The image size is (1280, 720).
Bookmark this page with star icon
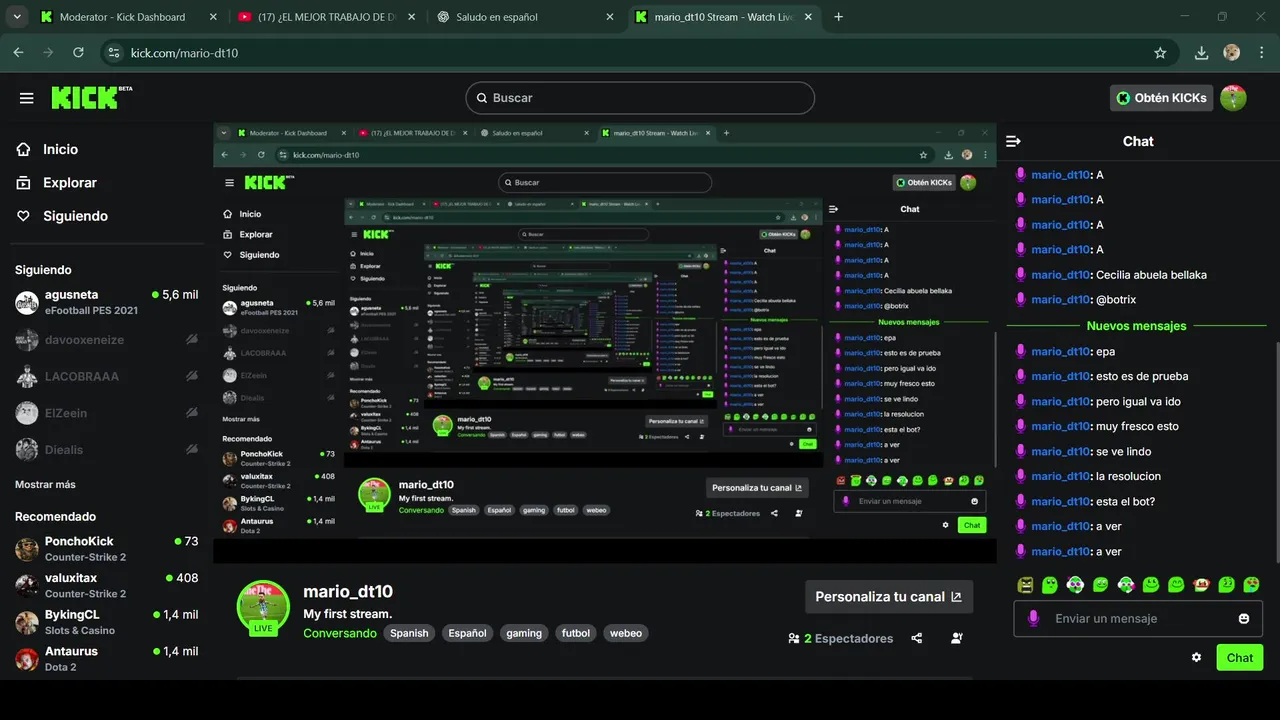pos(1160,53)
